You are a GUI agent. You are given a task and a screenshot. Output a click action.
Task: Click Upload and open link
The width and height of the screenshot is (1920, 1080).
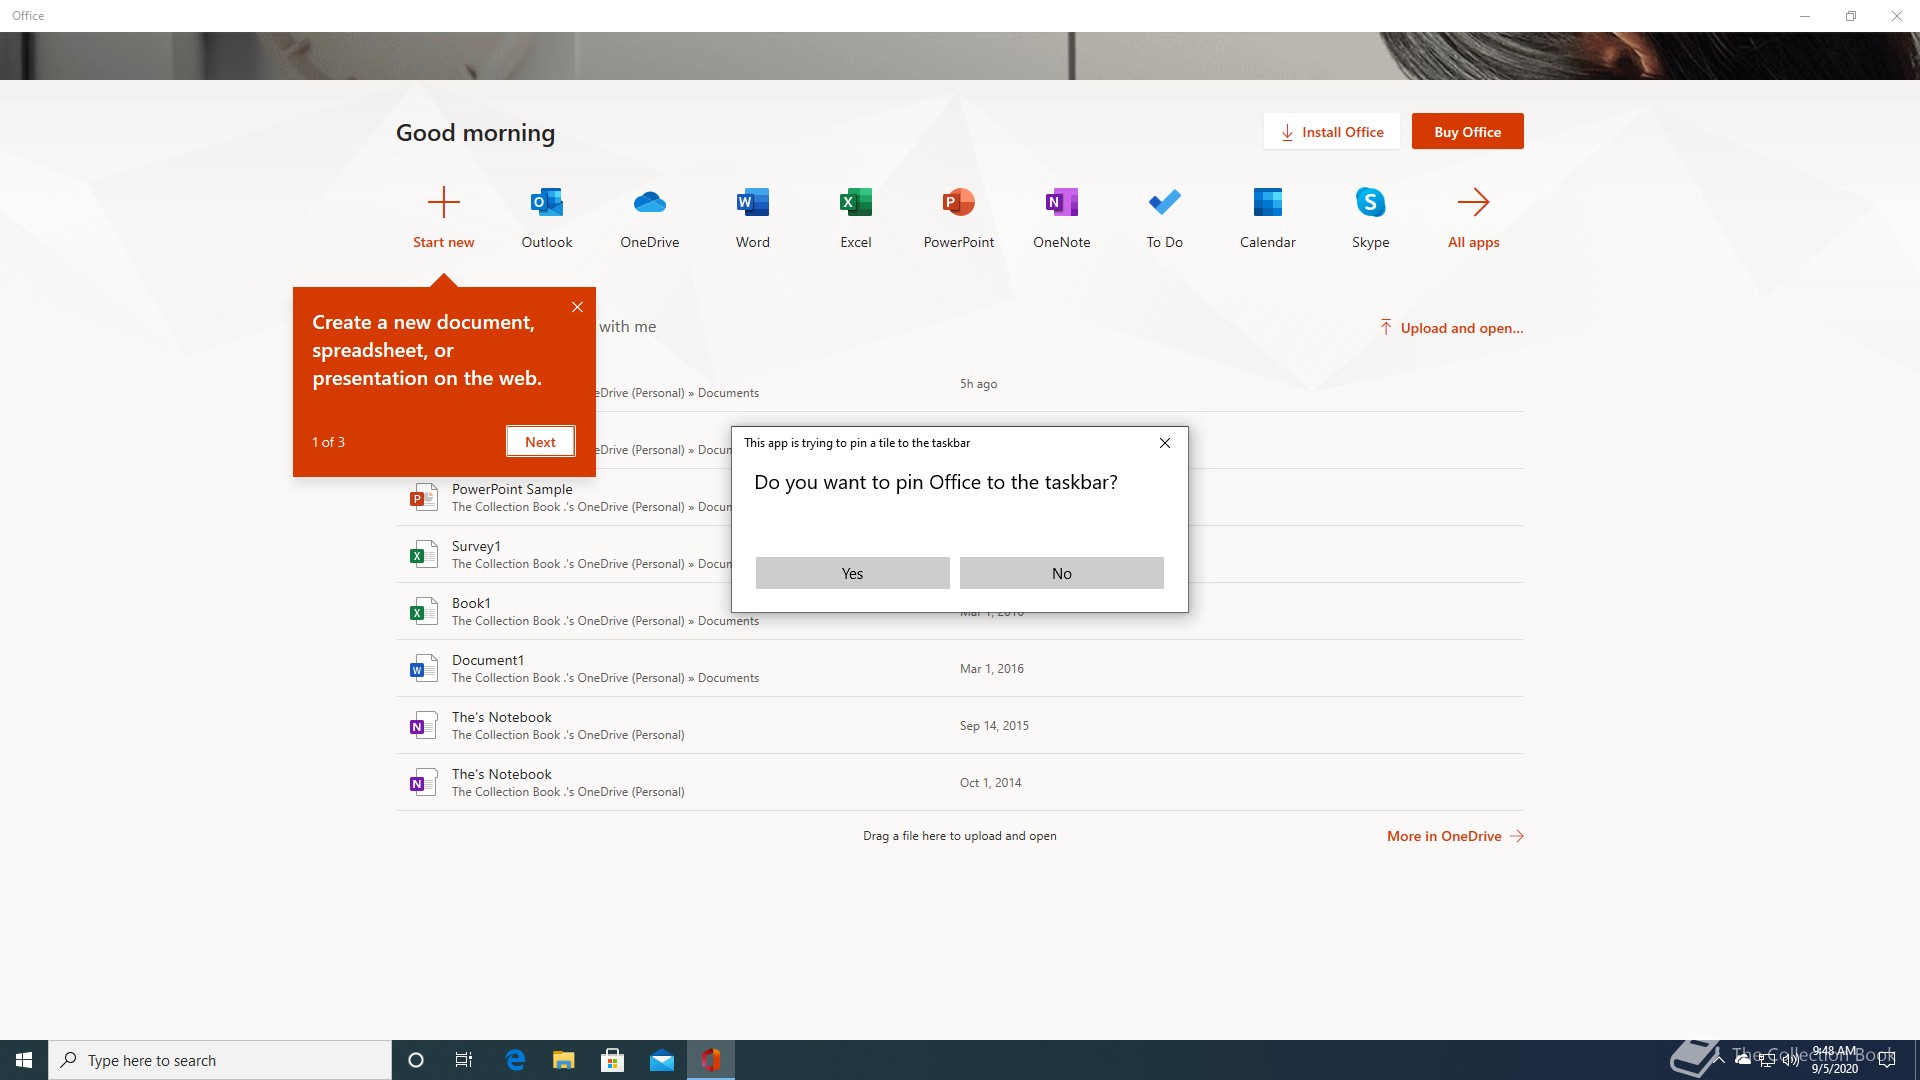(1451, 328)
